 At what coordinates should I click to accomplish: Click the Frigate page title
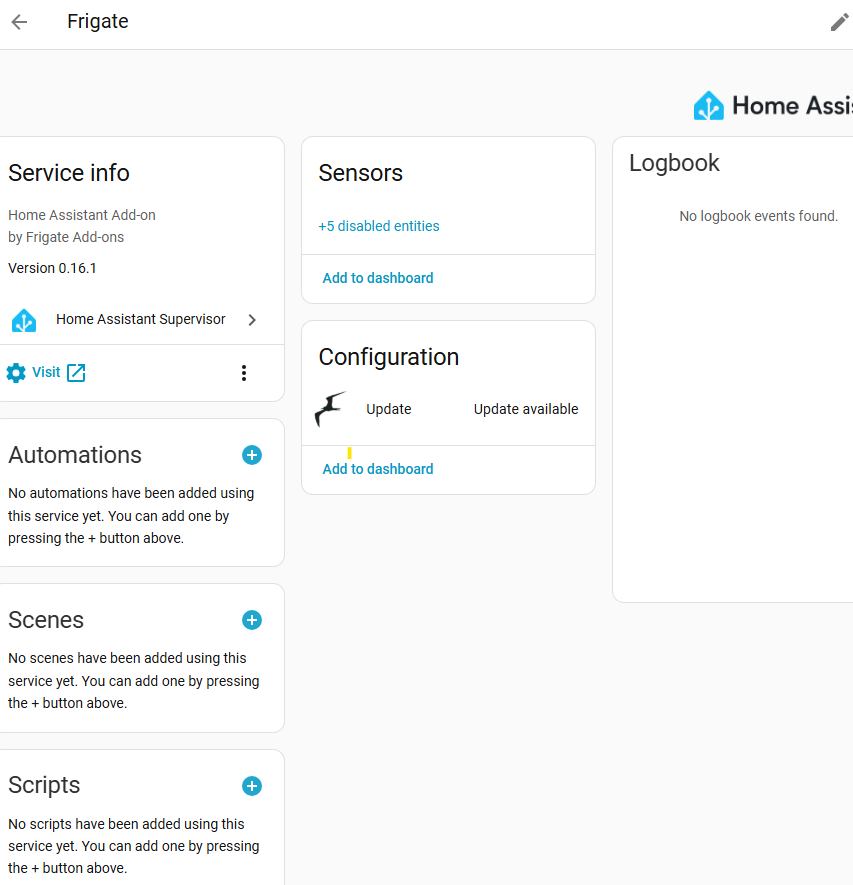(98, 22)
